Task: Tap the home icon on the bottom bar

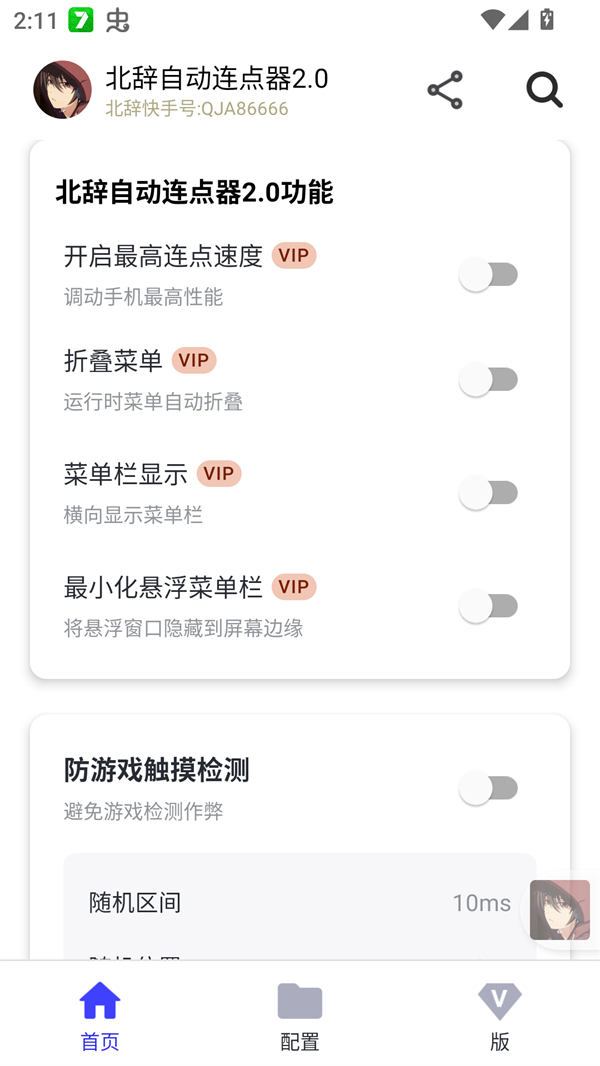Action: coord(99,1000)
